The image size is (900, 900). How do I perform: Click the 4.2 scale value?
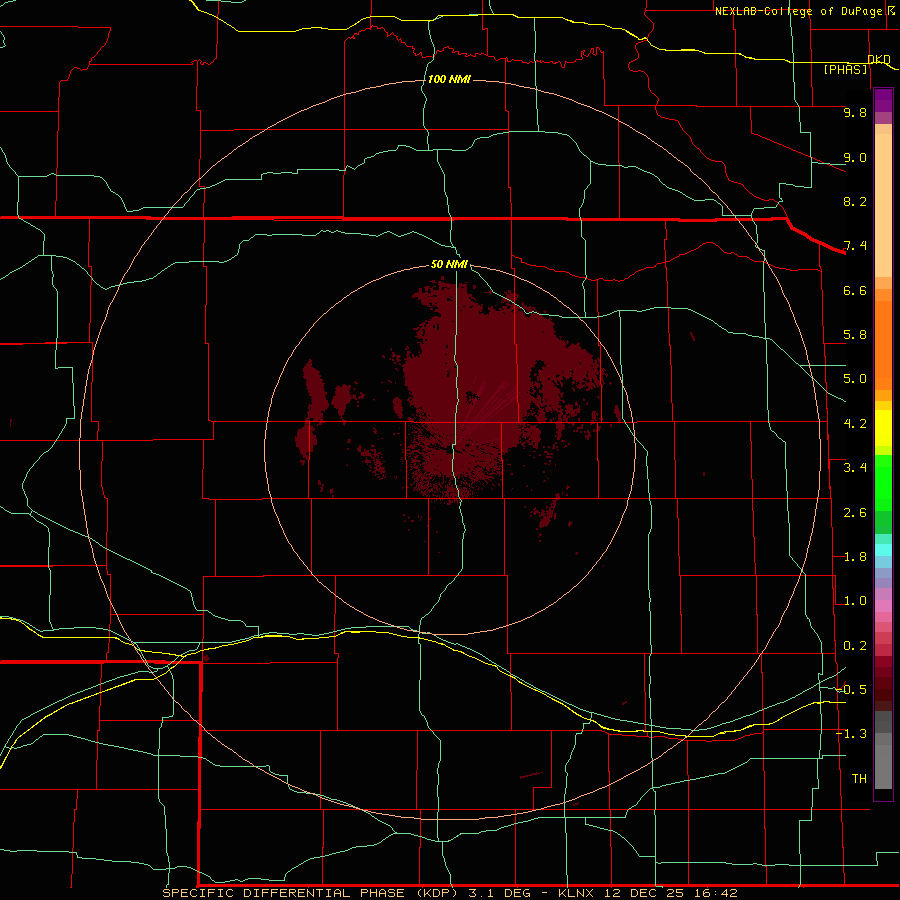point(855,424)
